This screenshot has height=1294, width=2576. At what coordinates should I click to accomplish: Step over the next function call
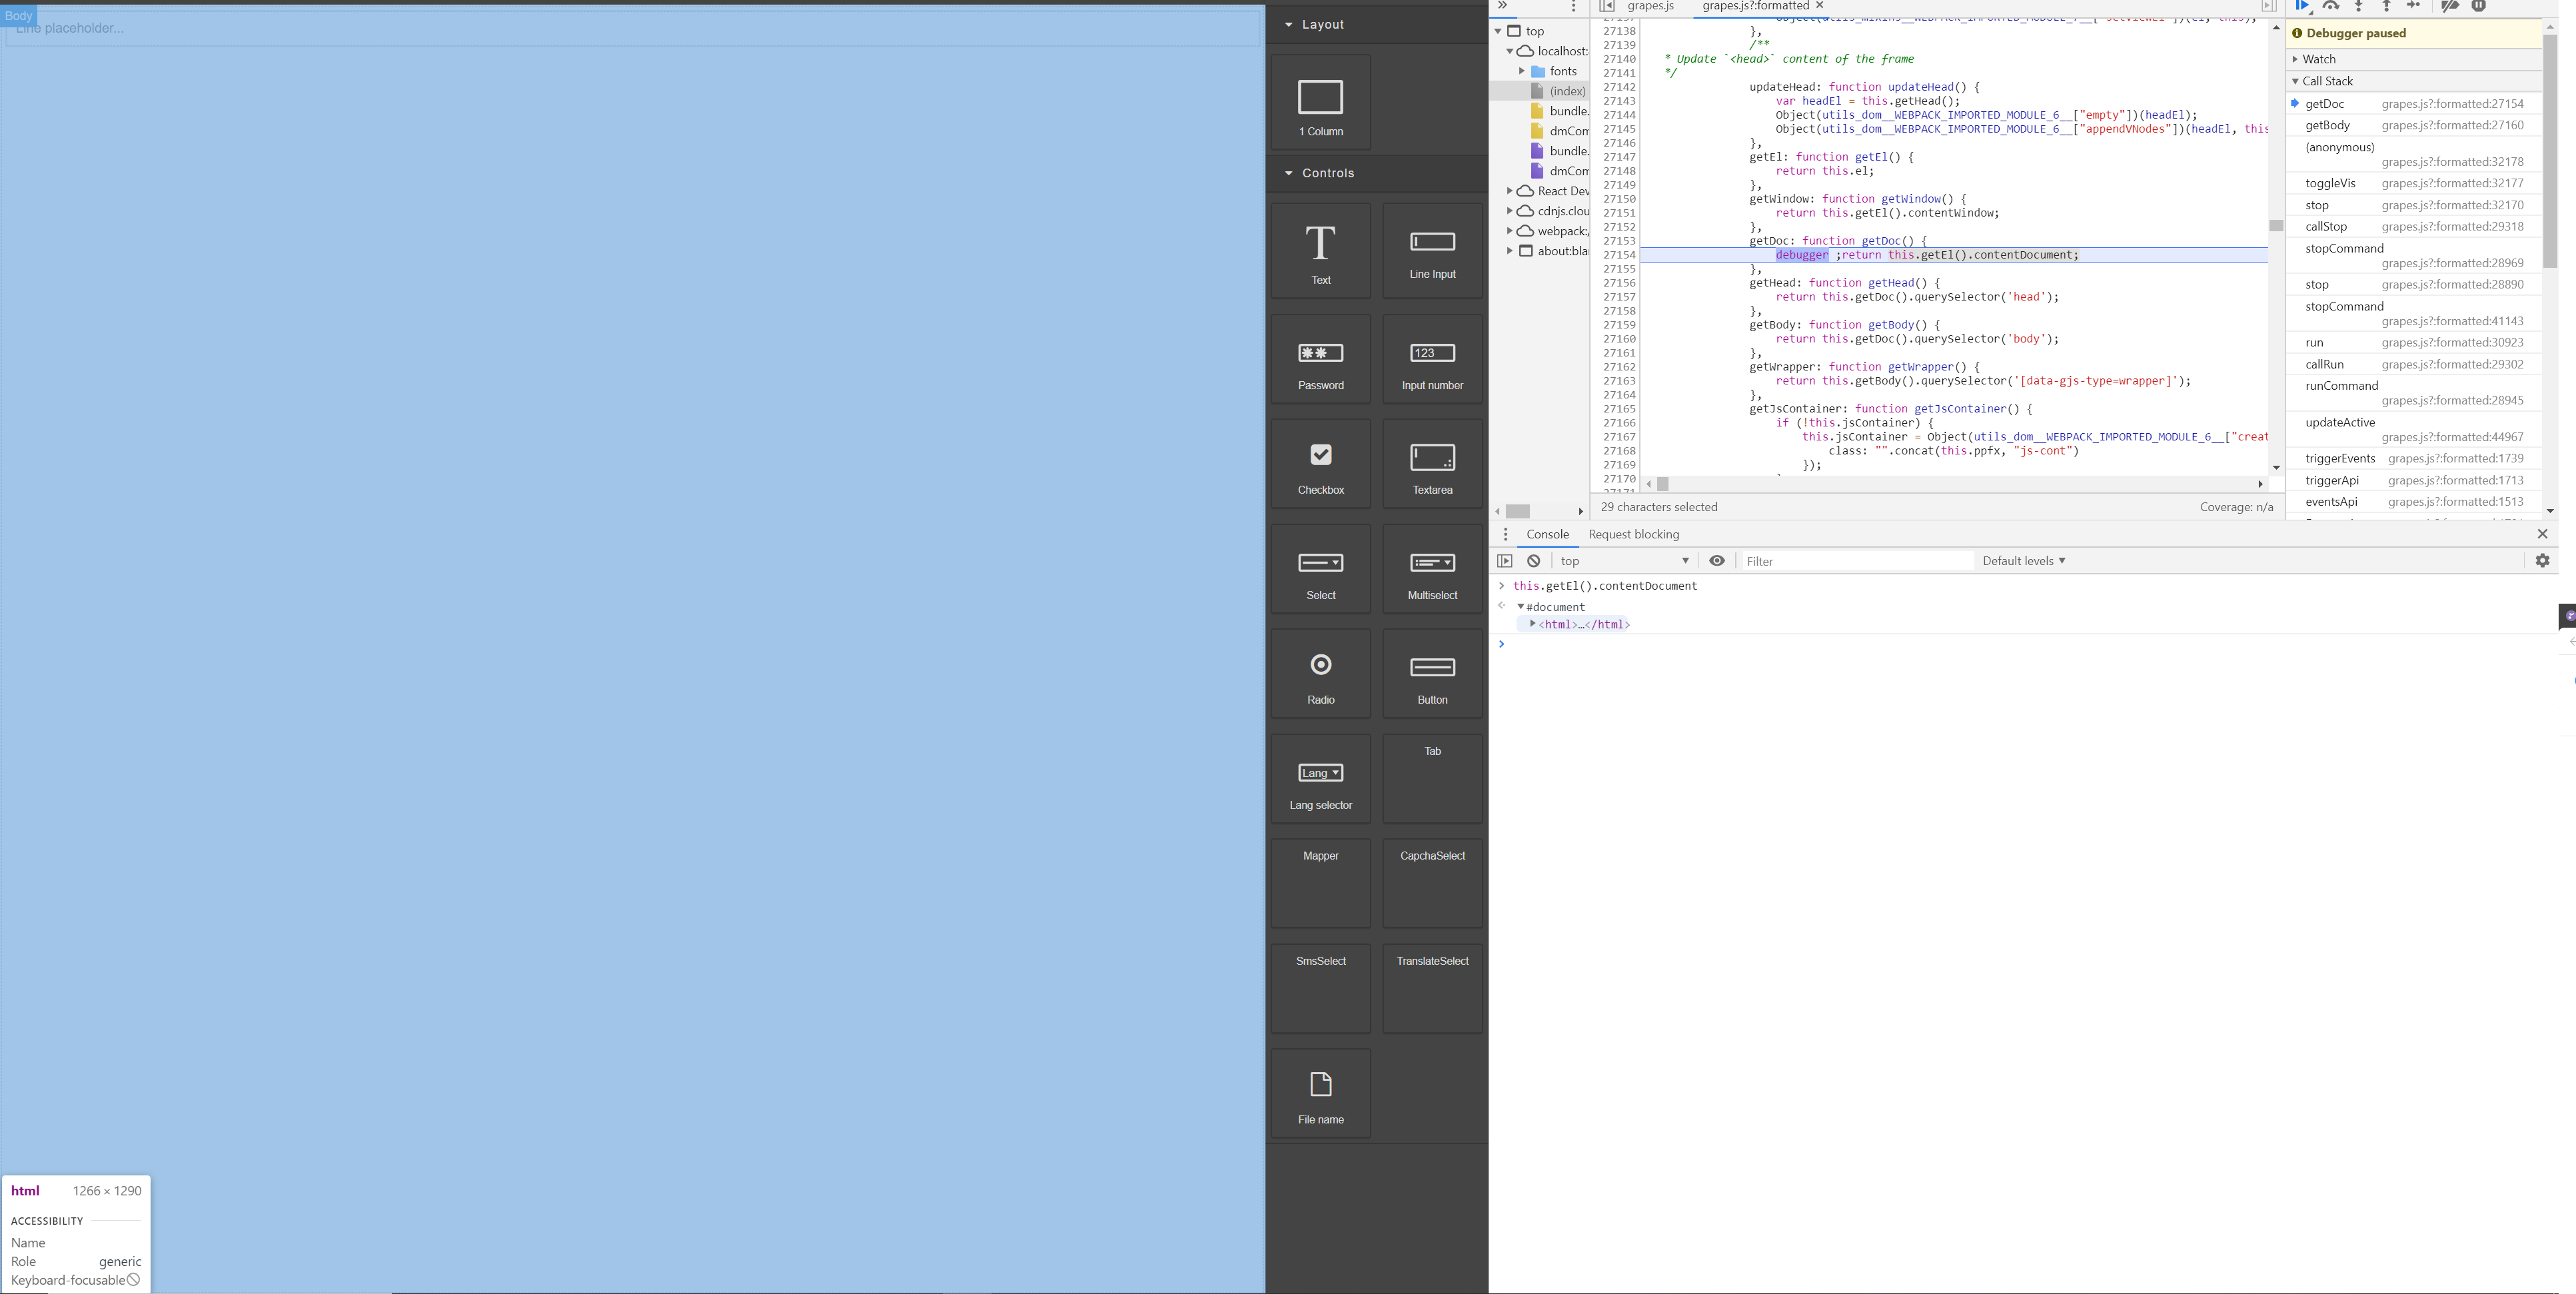(x=2331, y=6)
